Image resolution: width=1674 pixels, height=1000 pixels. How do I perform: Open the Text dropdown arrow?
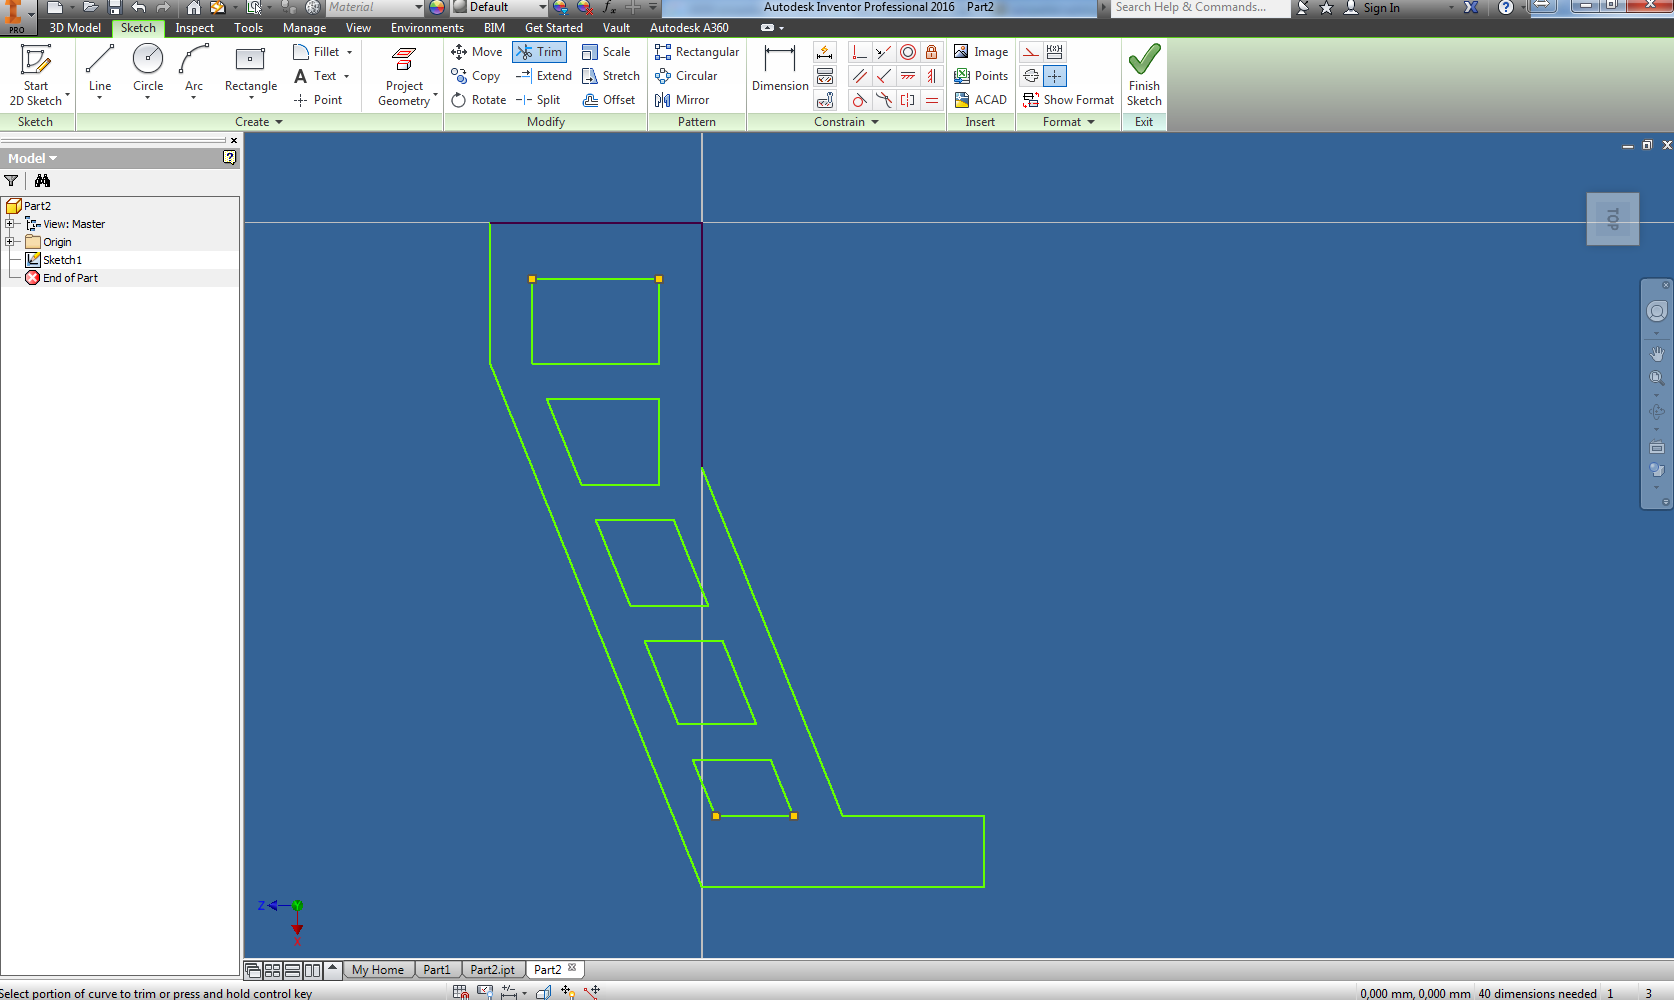point(347,76)
